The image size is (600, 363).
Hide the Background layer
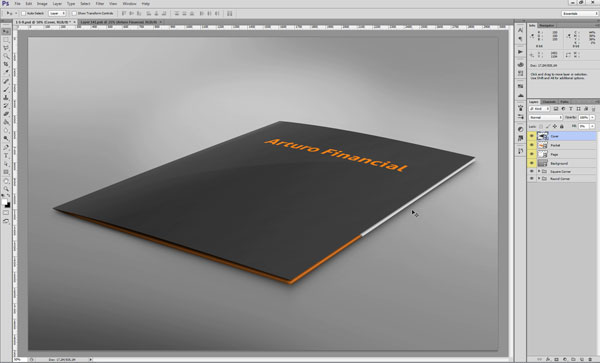[532, 163]
